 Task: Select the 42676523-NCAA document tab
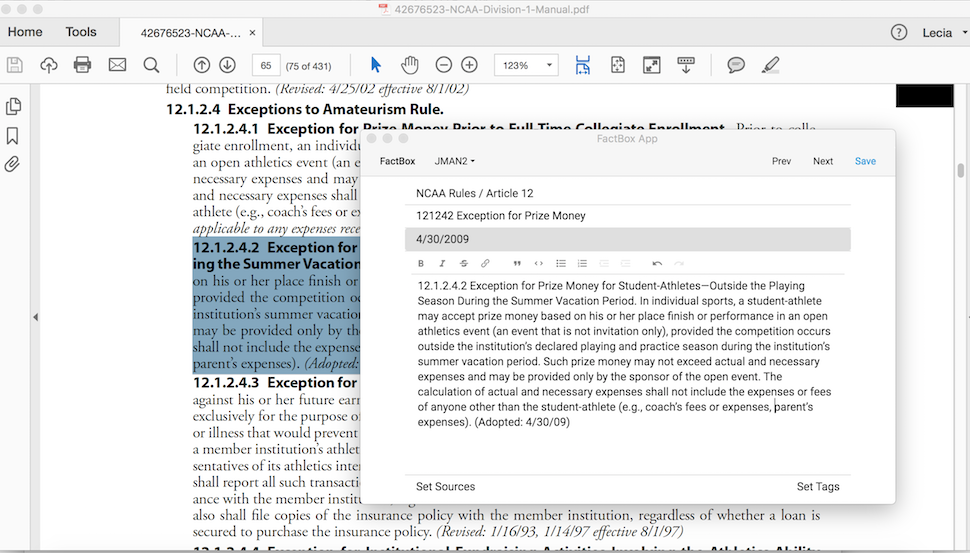(x=191, y=33)
